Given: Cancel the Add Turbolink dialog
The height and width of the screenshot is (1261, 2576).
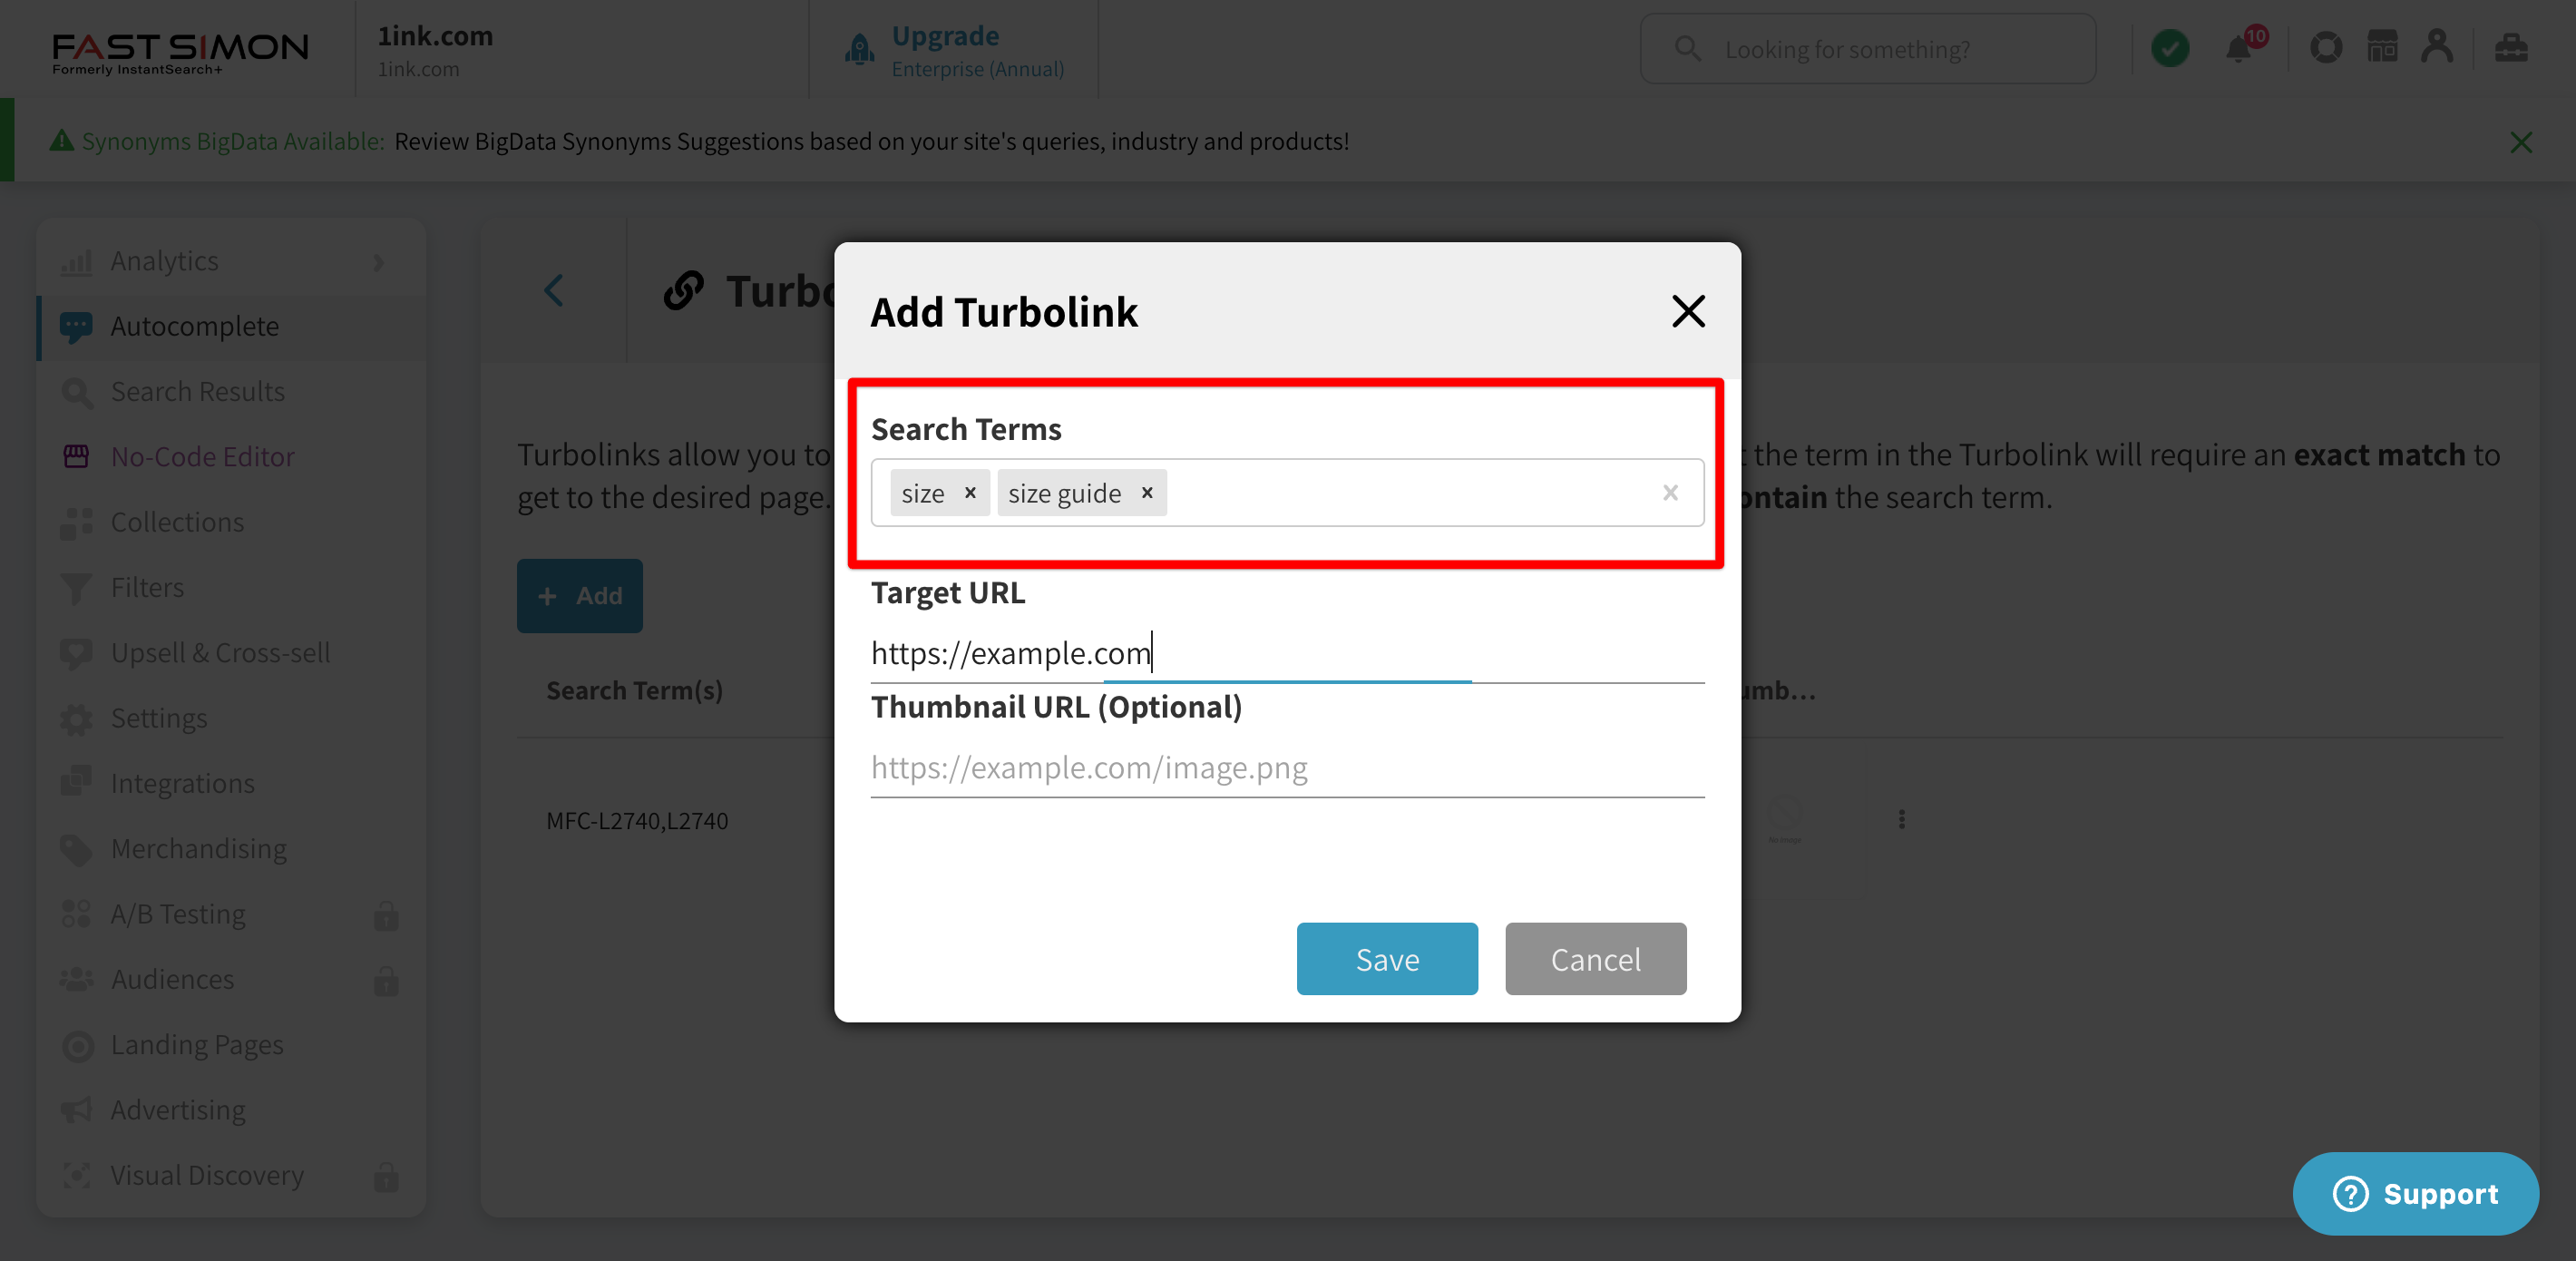Looking at the screenshot, I should coord(1596,959).
